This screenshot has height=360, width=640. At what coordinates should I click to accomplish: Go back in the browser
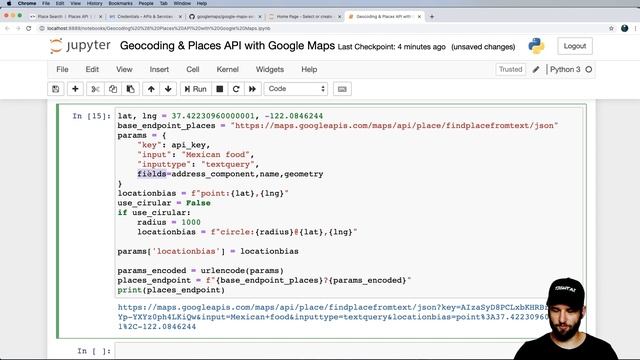[x=7, y=28]
